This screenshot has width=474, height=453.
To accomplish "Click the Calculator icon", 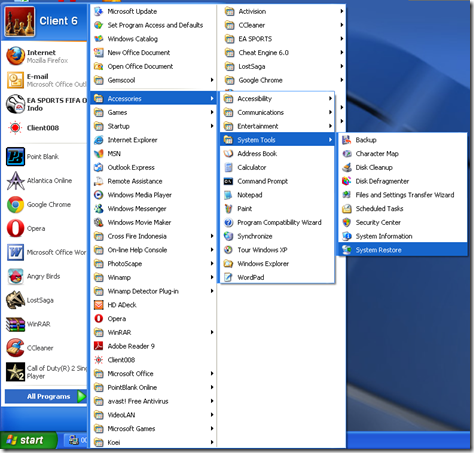I will click(x=228, y=167).
